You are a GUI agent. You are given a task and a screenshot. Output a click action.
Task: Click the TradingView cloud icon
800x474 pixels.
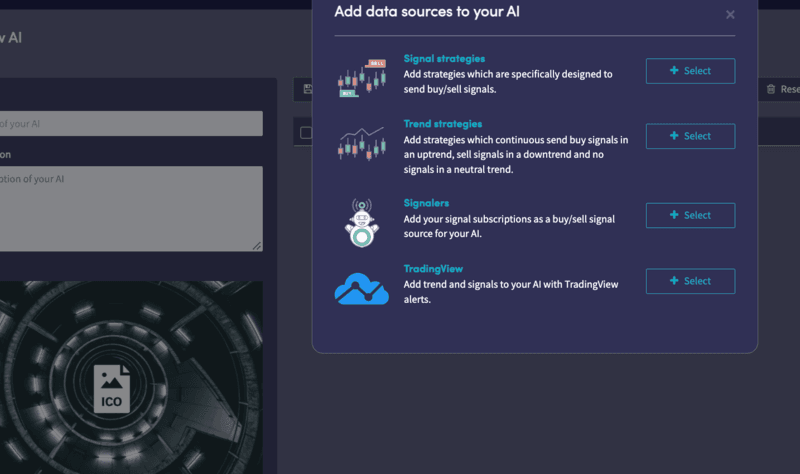[x=362, y=289]
